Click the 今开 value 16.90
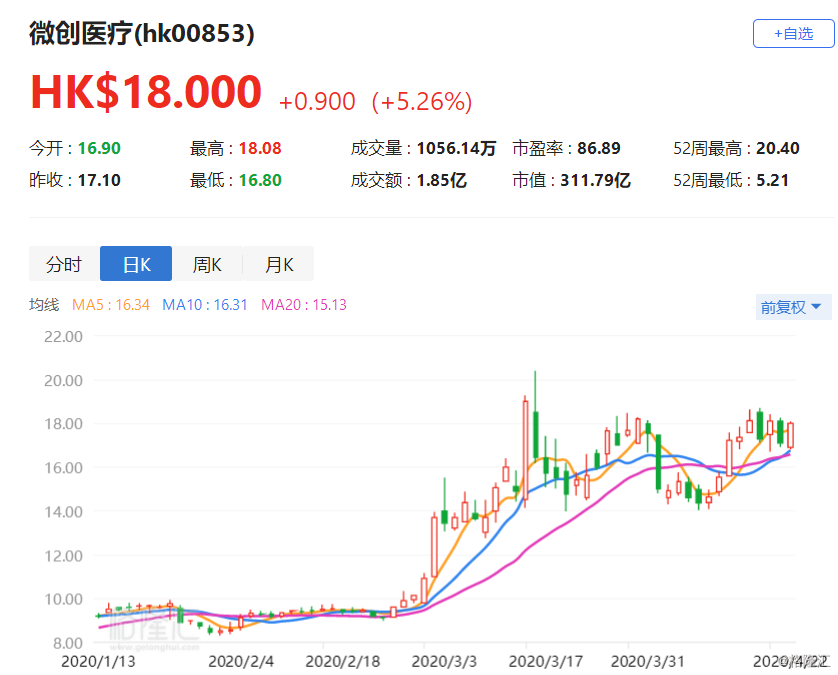838x675 pixels. tap(99, 148)
